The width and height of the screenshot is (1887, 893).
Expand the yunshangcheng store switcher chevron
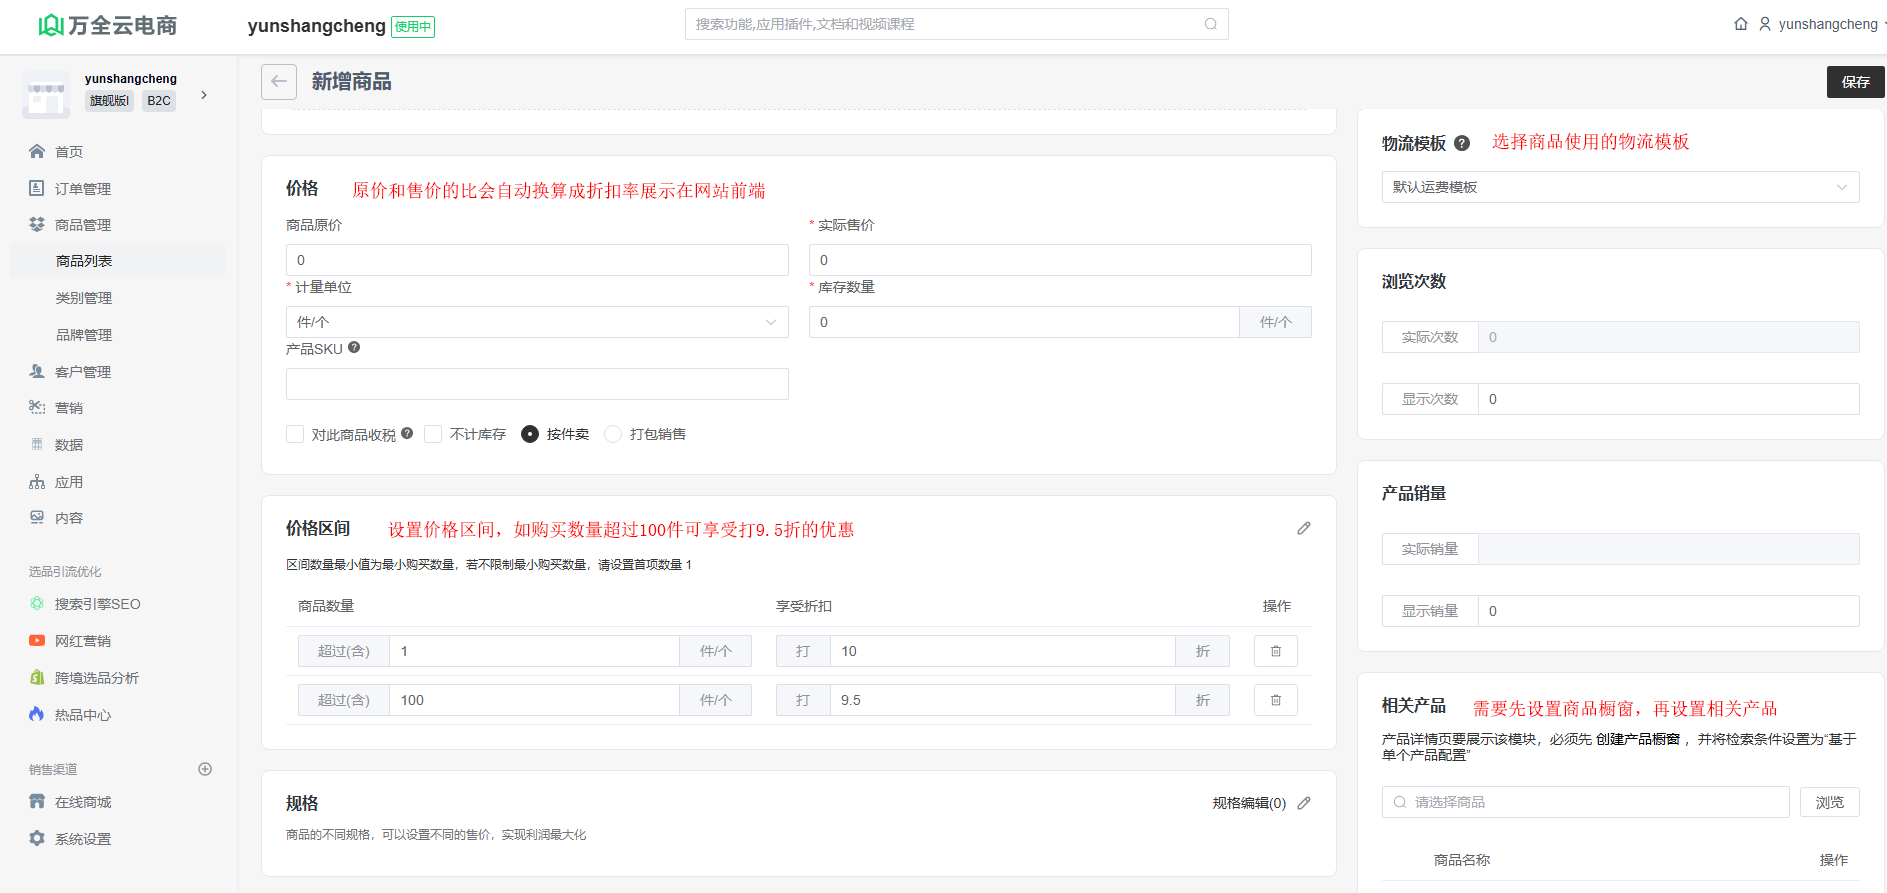pos(204,95)
